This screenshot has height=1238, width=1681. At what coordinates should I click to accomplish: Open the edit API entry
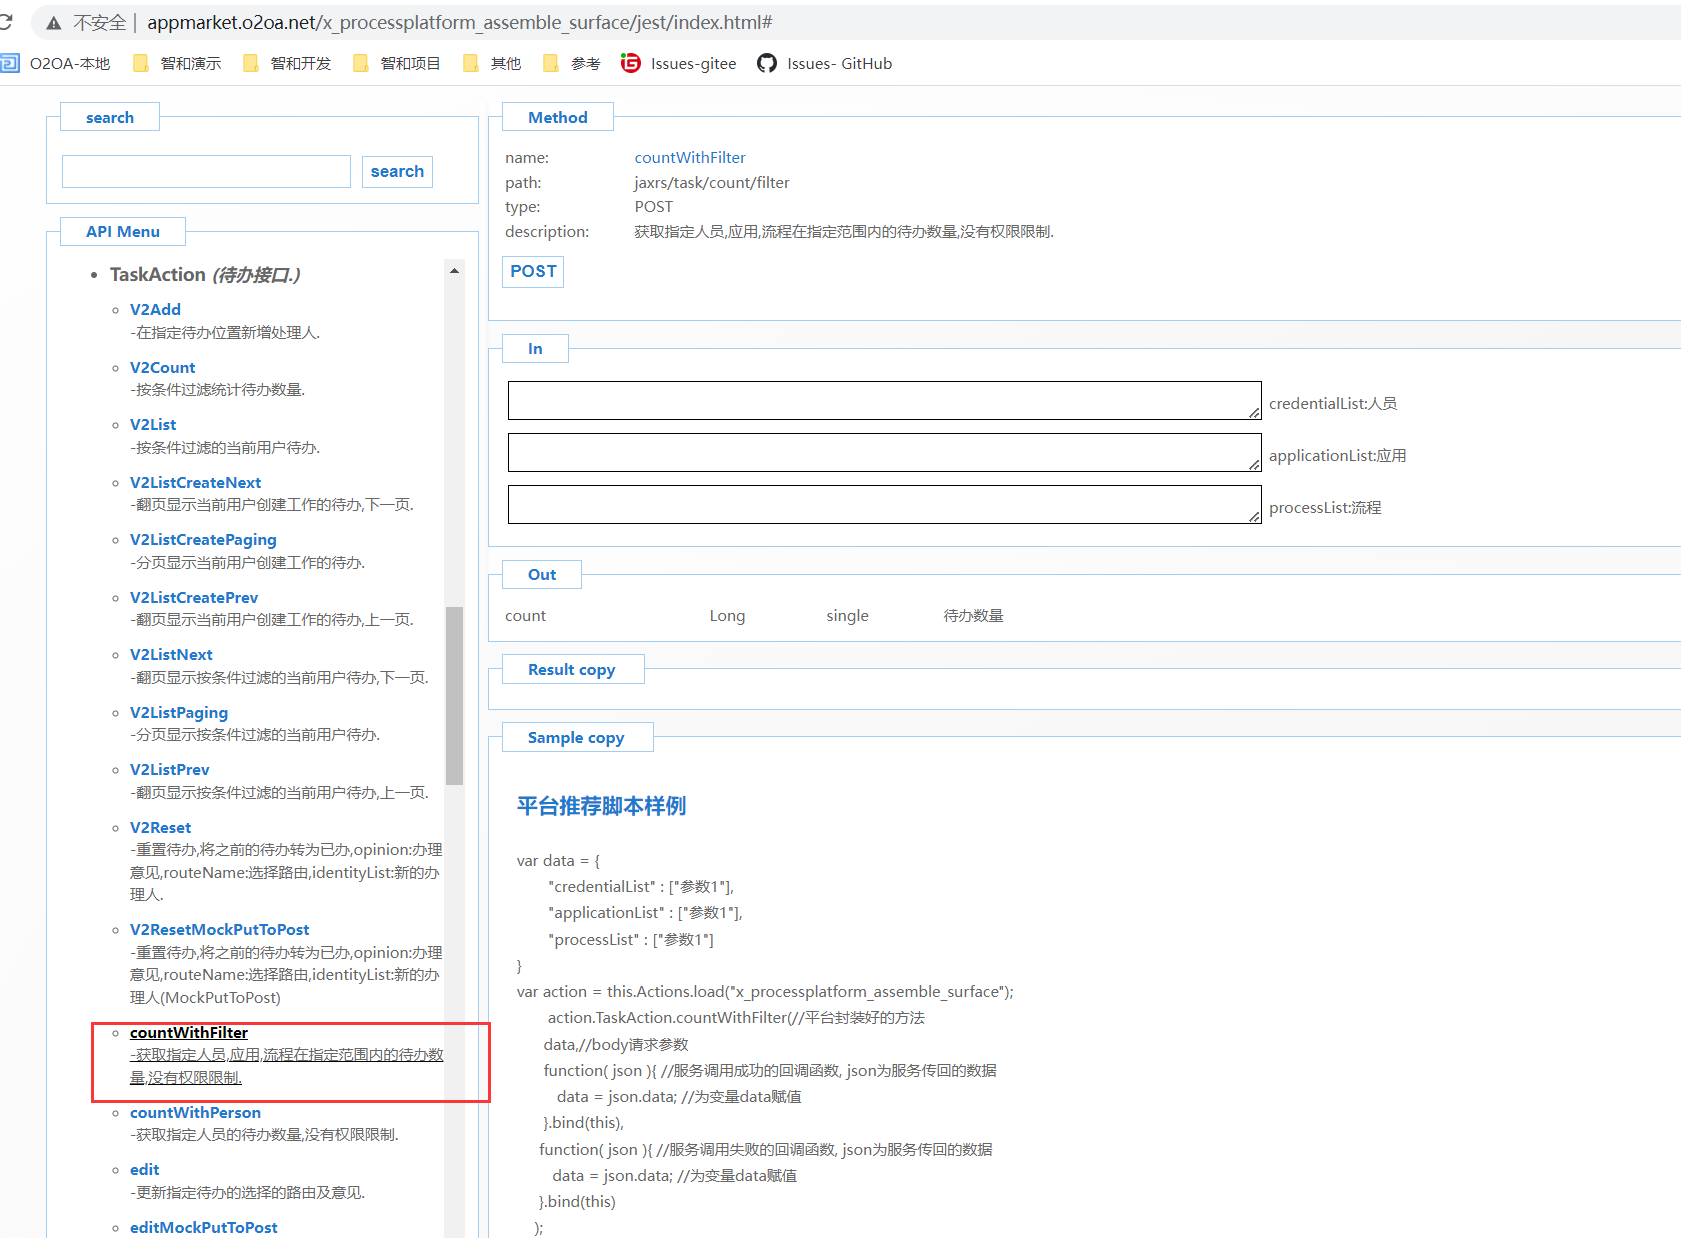coord(144,1169)
